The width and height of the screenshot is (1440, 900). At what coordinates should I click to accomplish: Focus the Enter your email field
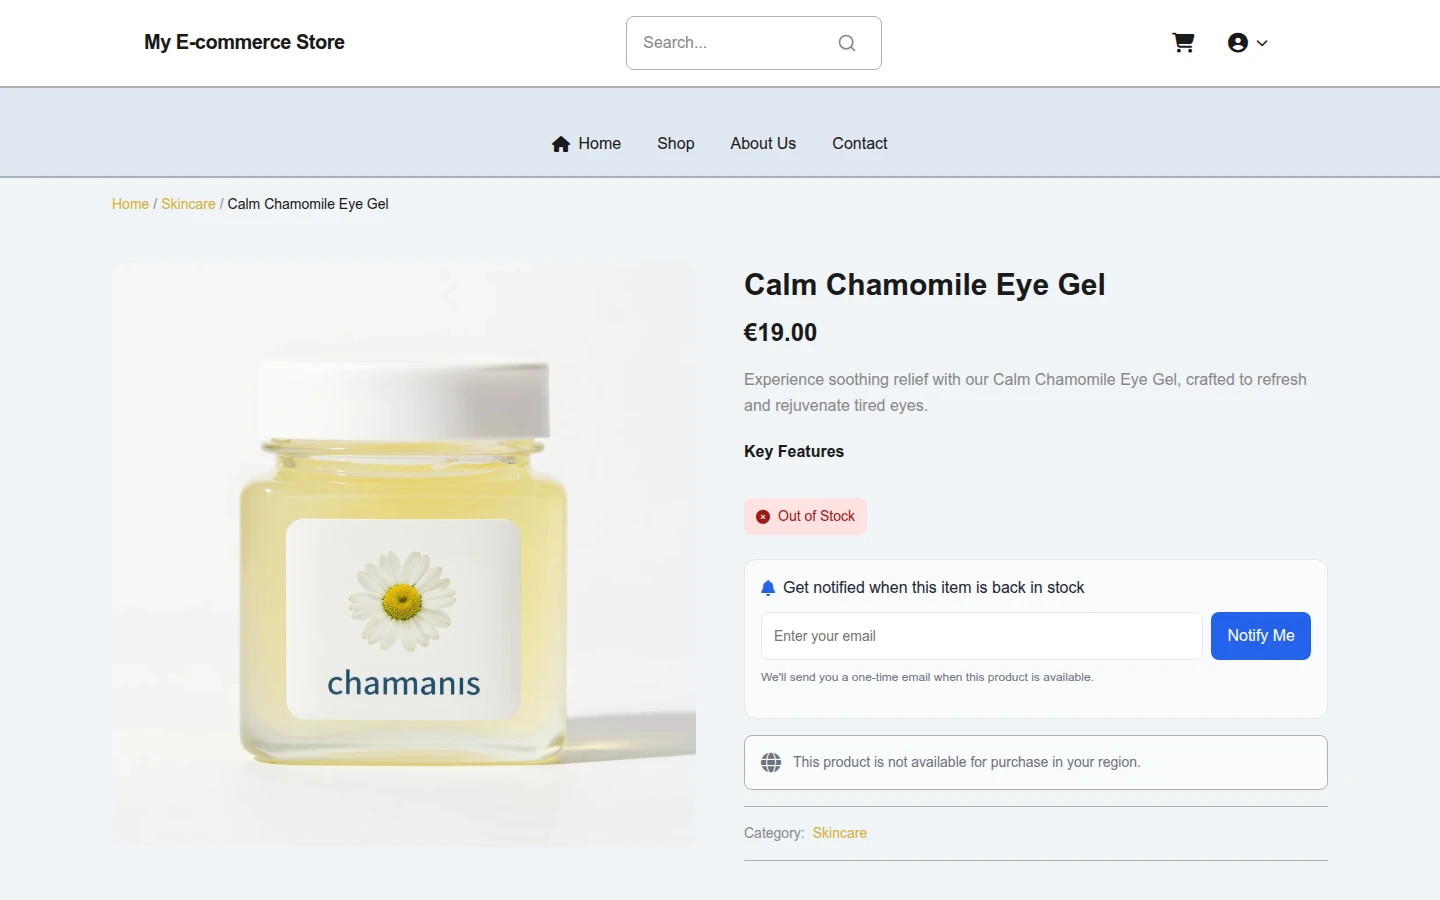(x=982, y=636)
